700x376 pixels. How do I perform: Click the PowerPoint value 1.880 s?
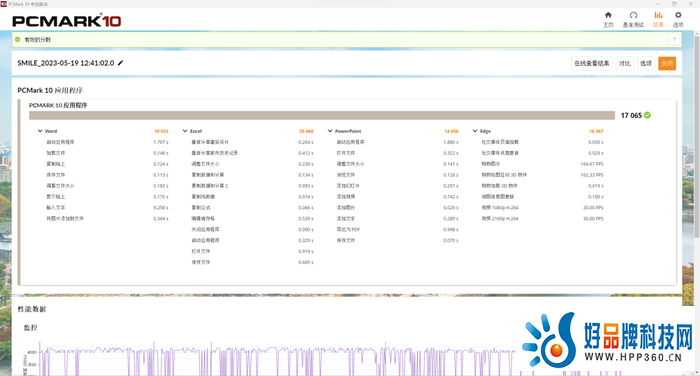451,142
